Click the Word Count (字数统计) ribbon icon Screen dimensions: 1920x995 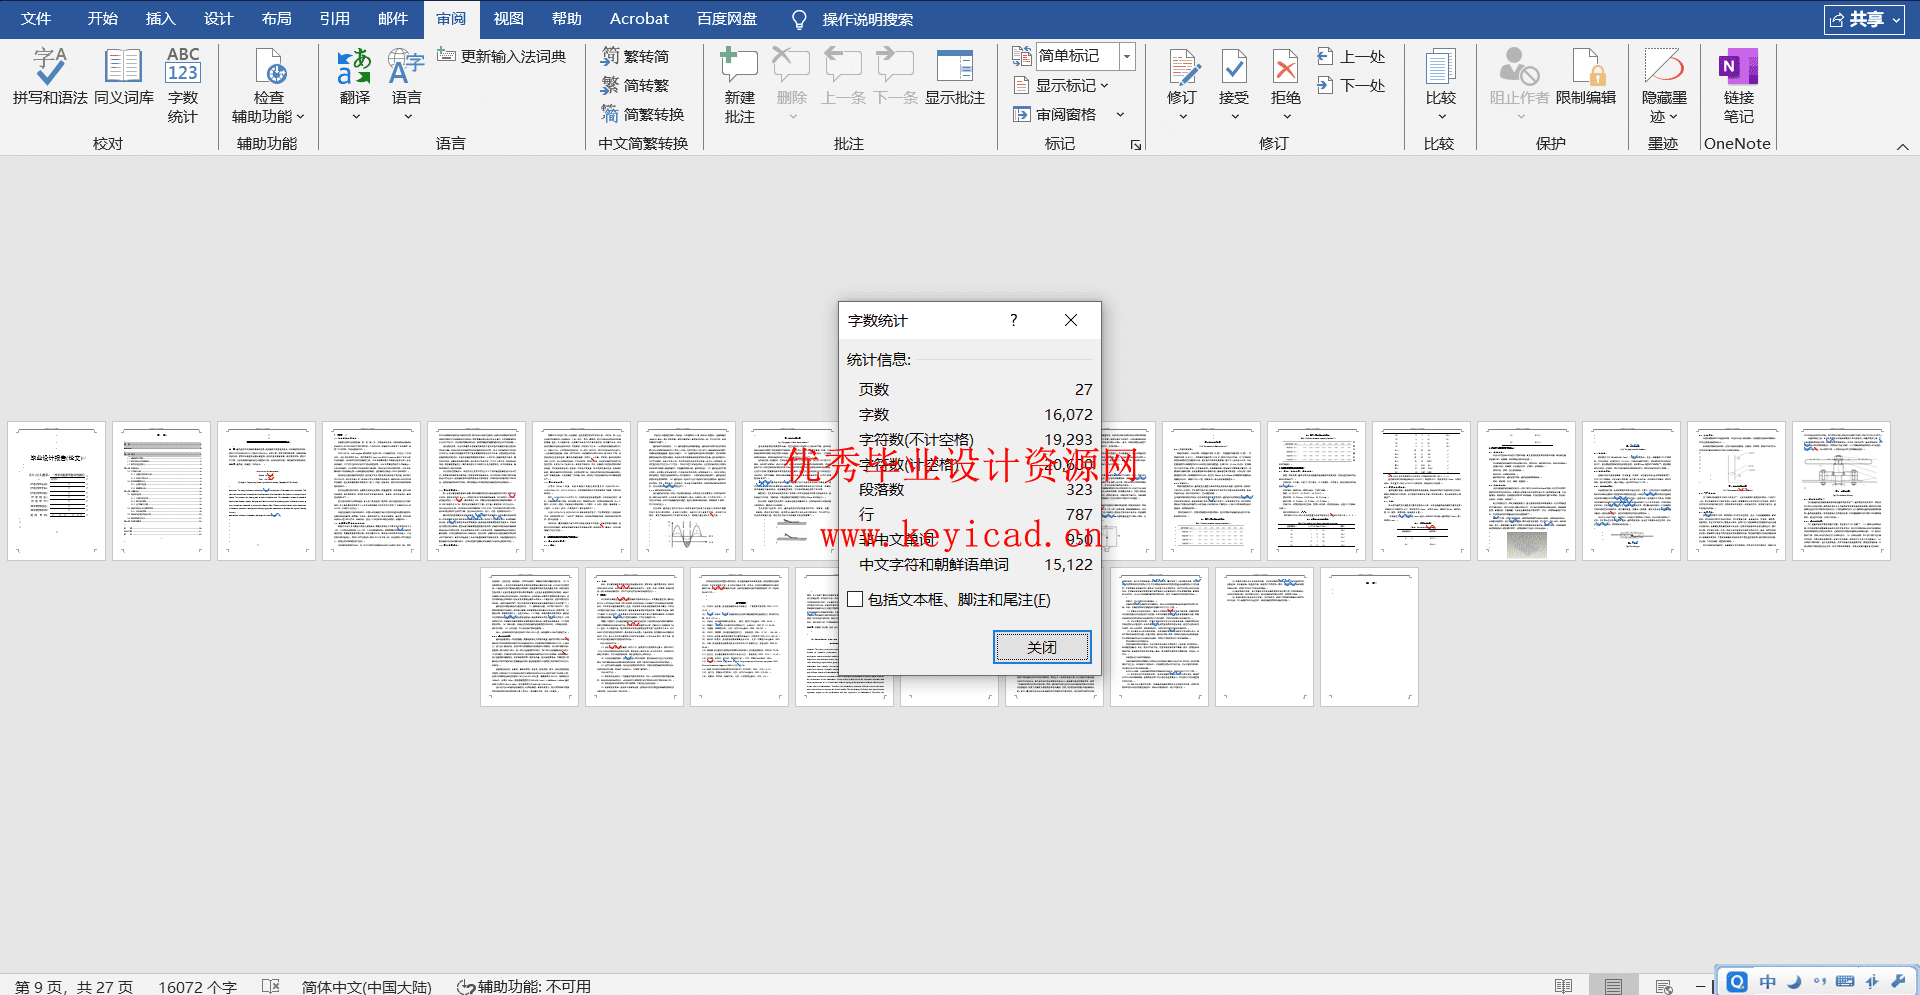point(183,84)
